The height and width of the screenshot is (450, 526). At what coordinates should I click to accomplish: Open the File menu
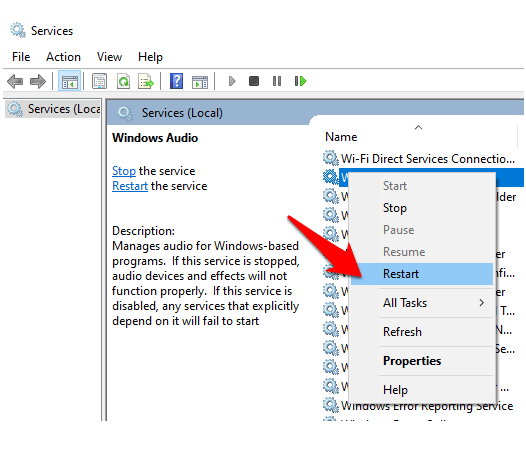click(x=21, y=57)
